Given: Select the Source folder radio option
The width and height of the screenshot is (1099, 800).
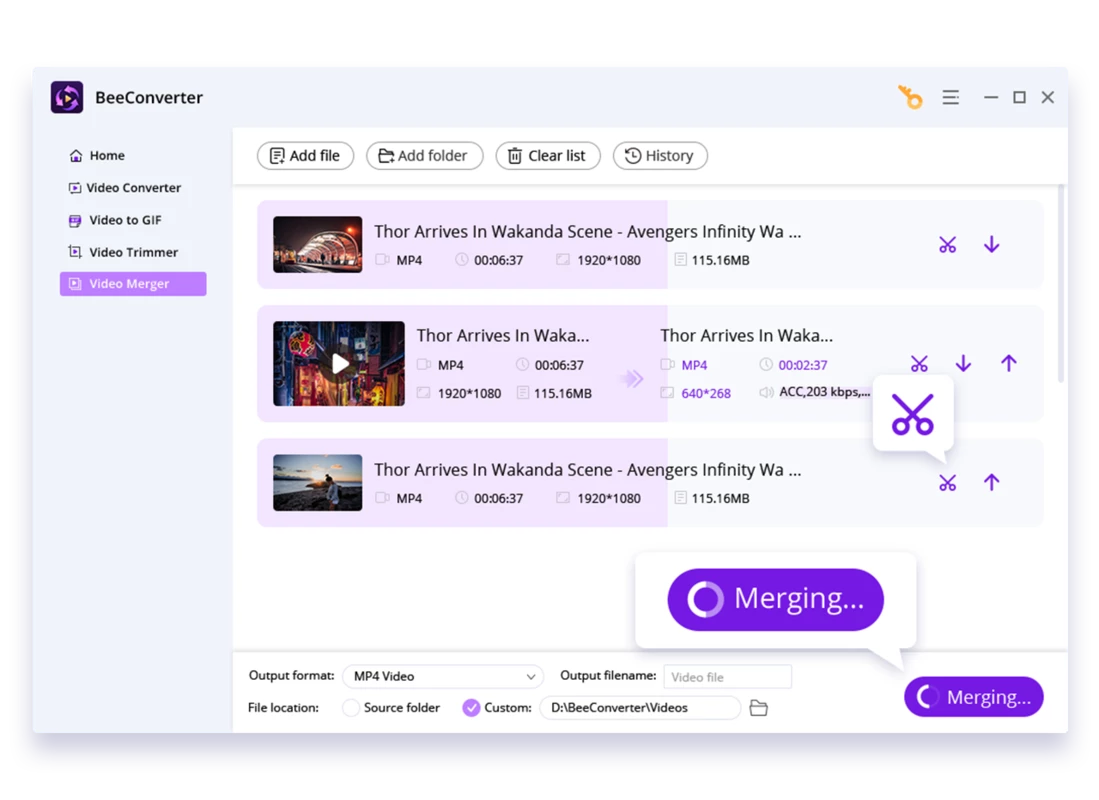Looking at the screenshot, I should click(x=351, y=707).
